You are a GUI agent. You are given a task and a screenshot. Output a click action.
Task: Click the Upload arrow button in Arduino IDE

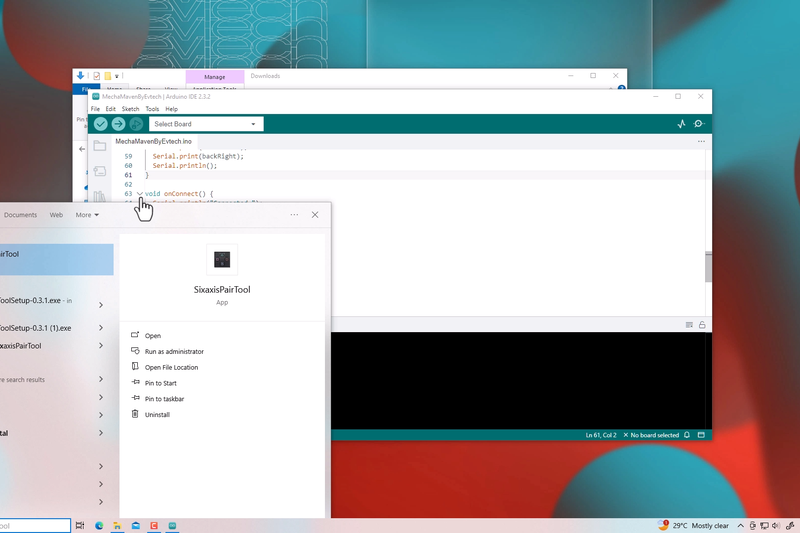tap(118, 124)
